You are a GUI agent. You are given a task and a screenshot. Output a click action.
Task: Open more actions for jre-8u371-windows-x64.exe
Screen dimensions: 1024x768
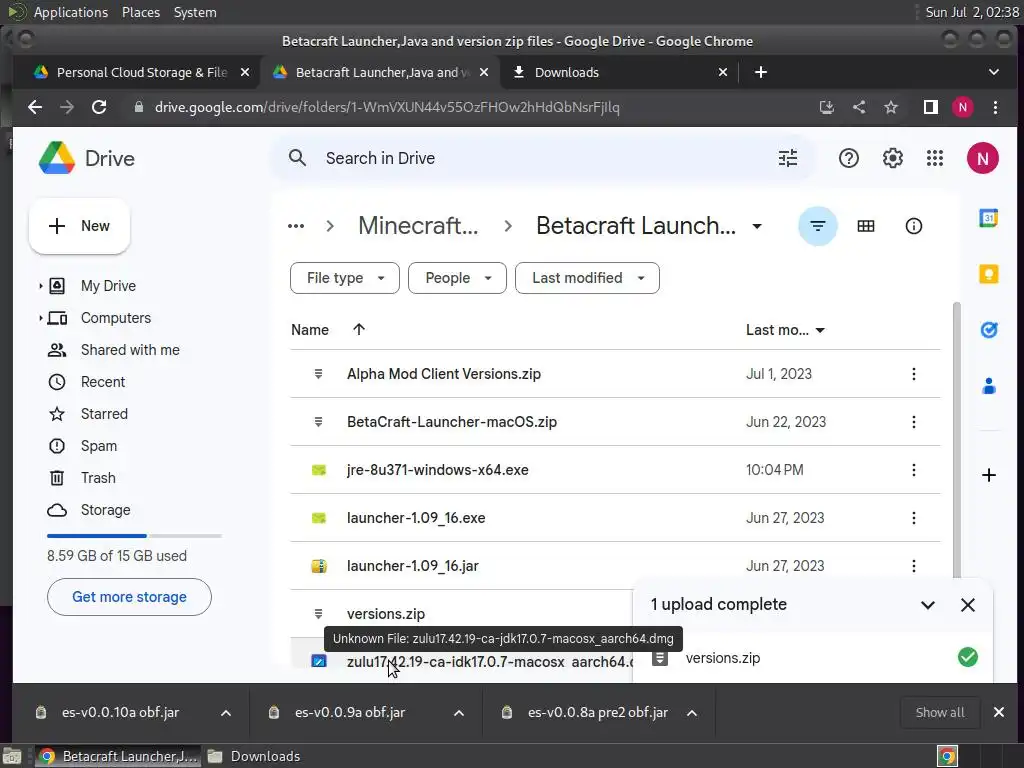coord(914,470)
